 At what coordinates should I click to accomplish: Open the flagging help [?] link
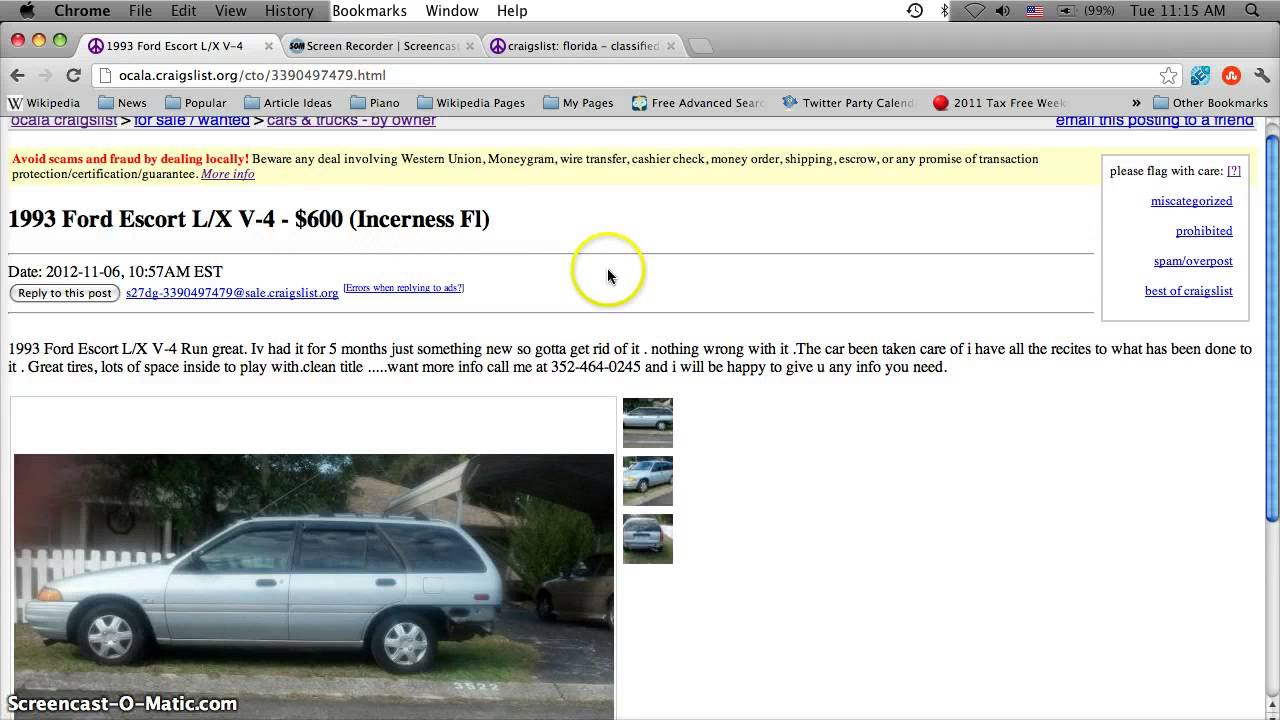pos(1234,171)
